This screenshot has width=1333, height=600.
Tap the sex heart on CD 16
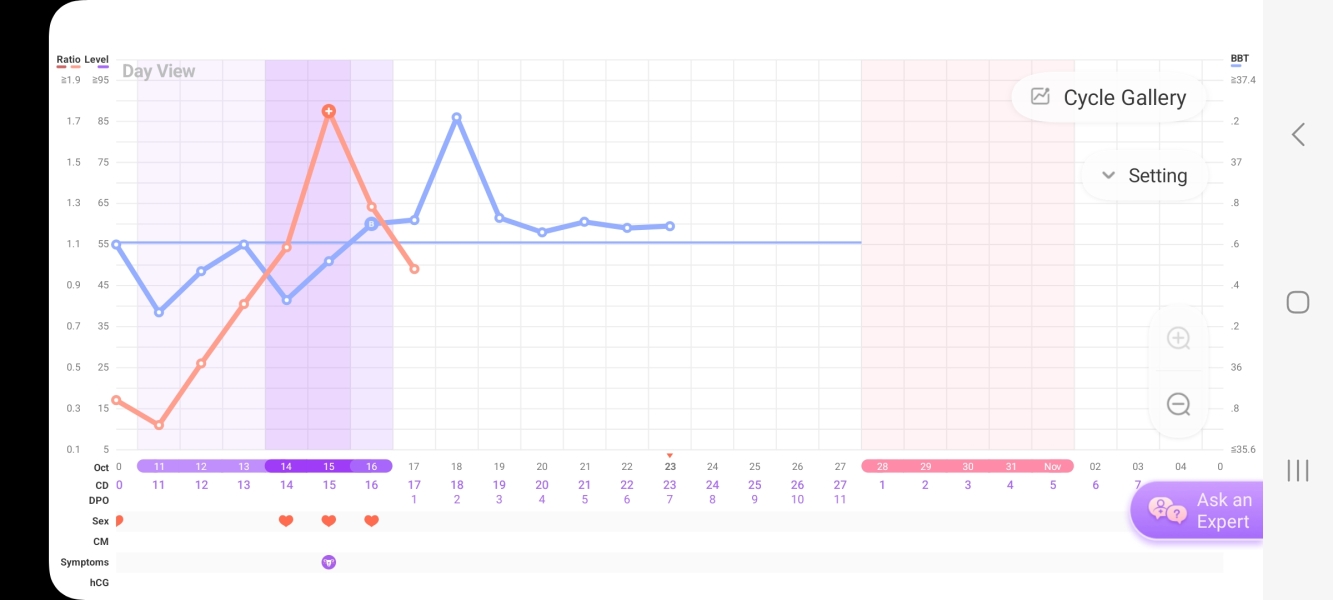pyautogui.click(x=371, y=521)
